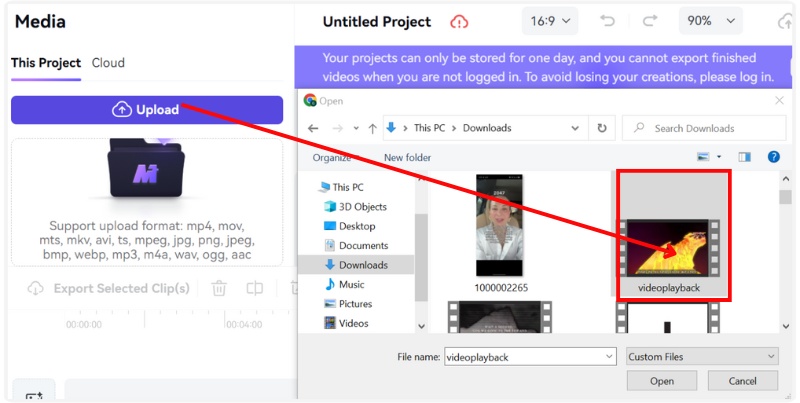The image size is (800, 403).
Task: Toggle the preview pane icon
Action: point(744,157)
